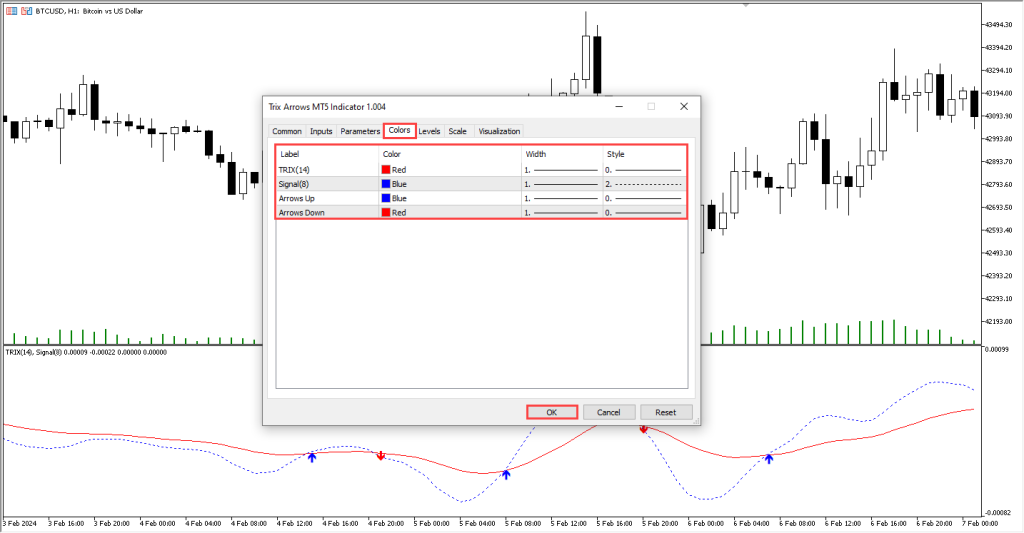Click the BTCUSD, H1 chart title text
The image size is (1024, 533).
click(89, 11)
